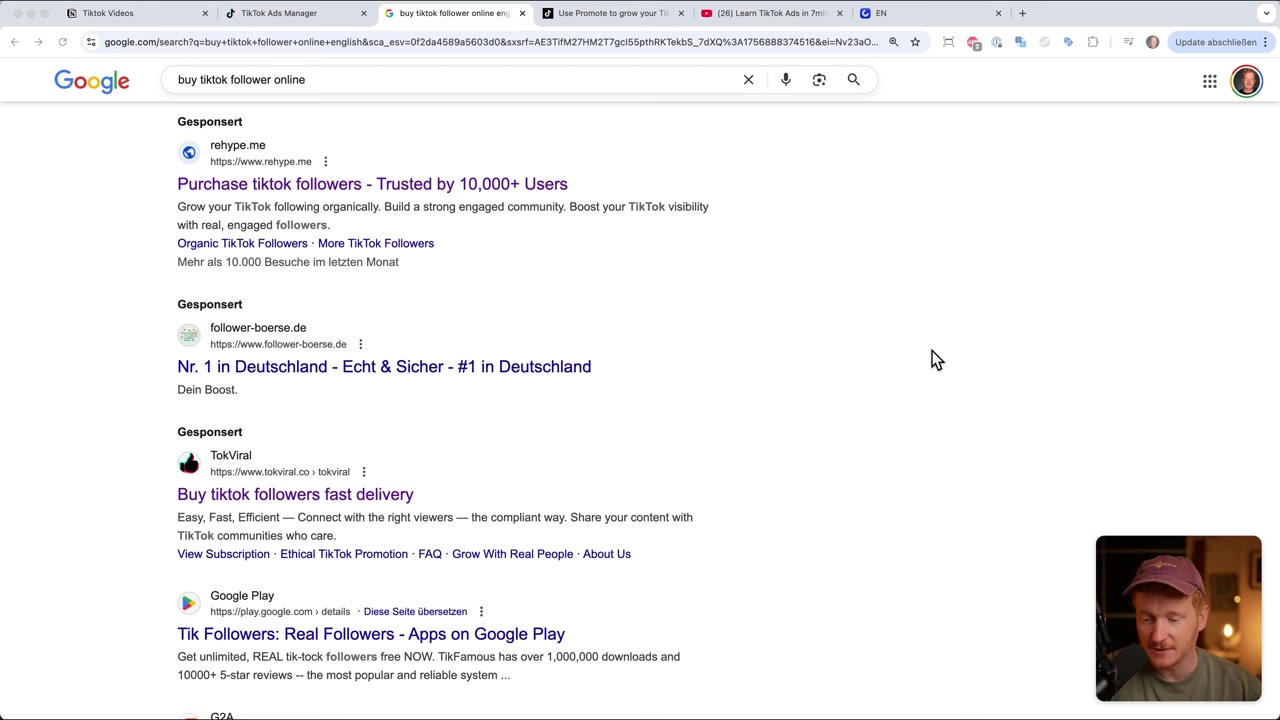Screen dimensions: 1280x720
Task: Search by image with the camera lens icon
Action: [x=819, y=80]
